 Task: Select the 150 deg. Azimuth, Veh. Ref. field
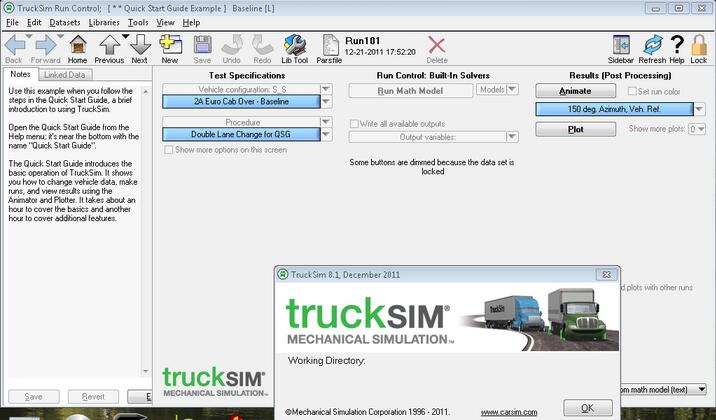(x=614, y=109)
